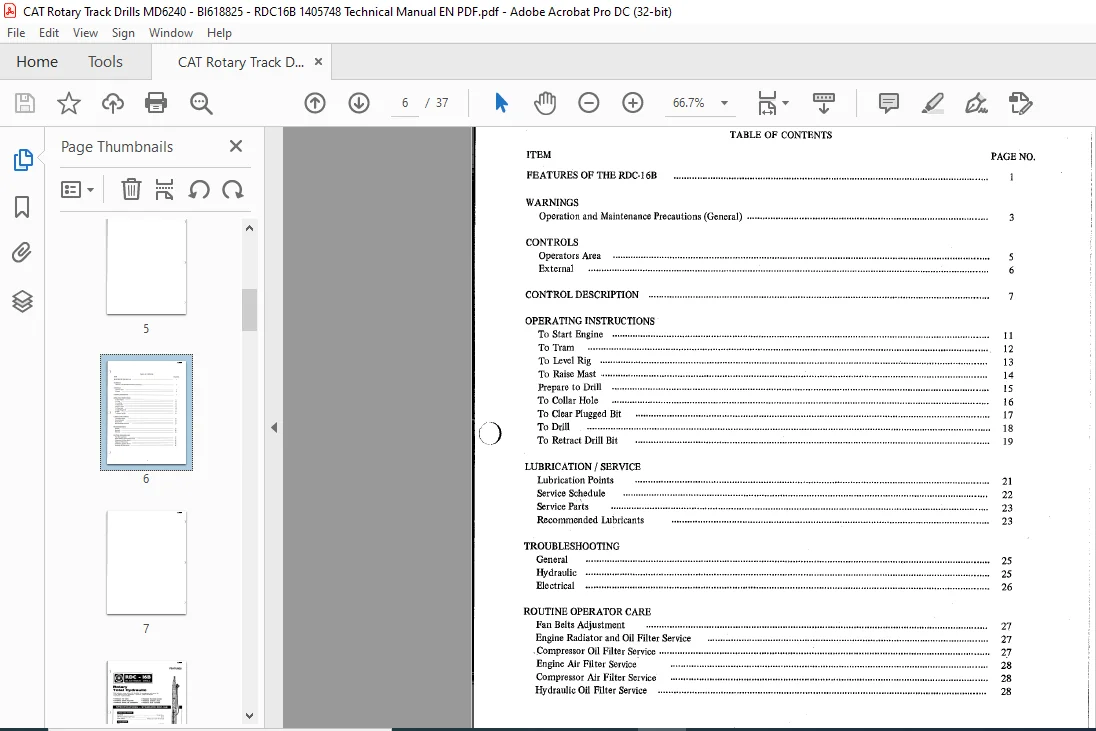Zoom out with the minus button
The height and width of the screenshot is (731, 1096).
pyautogui.click(x=589, y=103)
